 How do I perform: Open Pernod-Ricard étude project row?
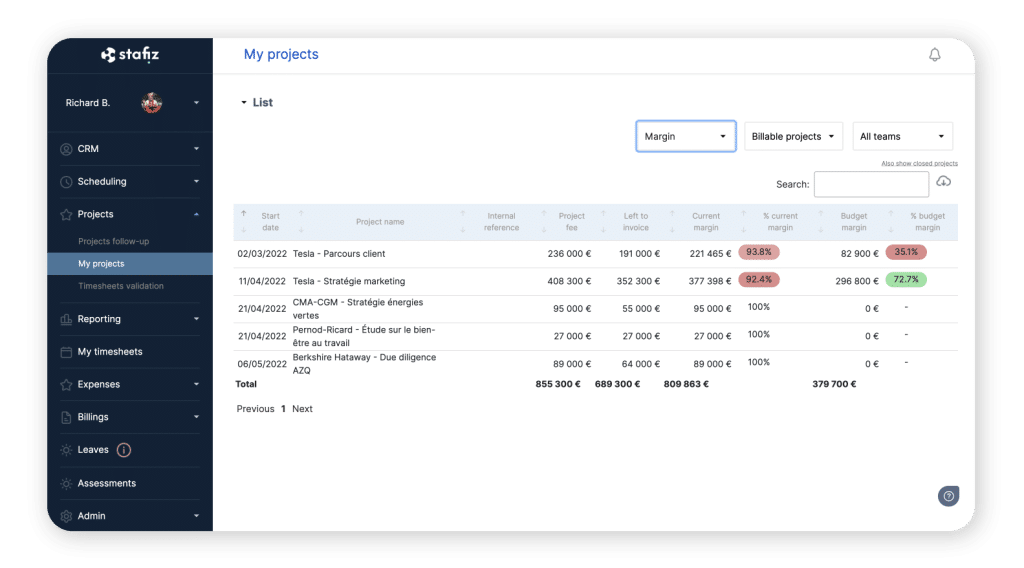364,336
